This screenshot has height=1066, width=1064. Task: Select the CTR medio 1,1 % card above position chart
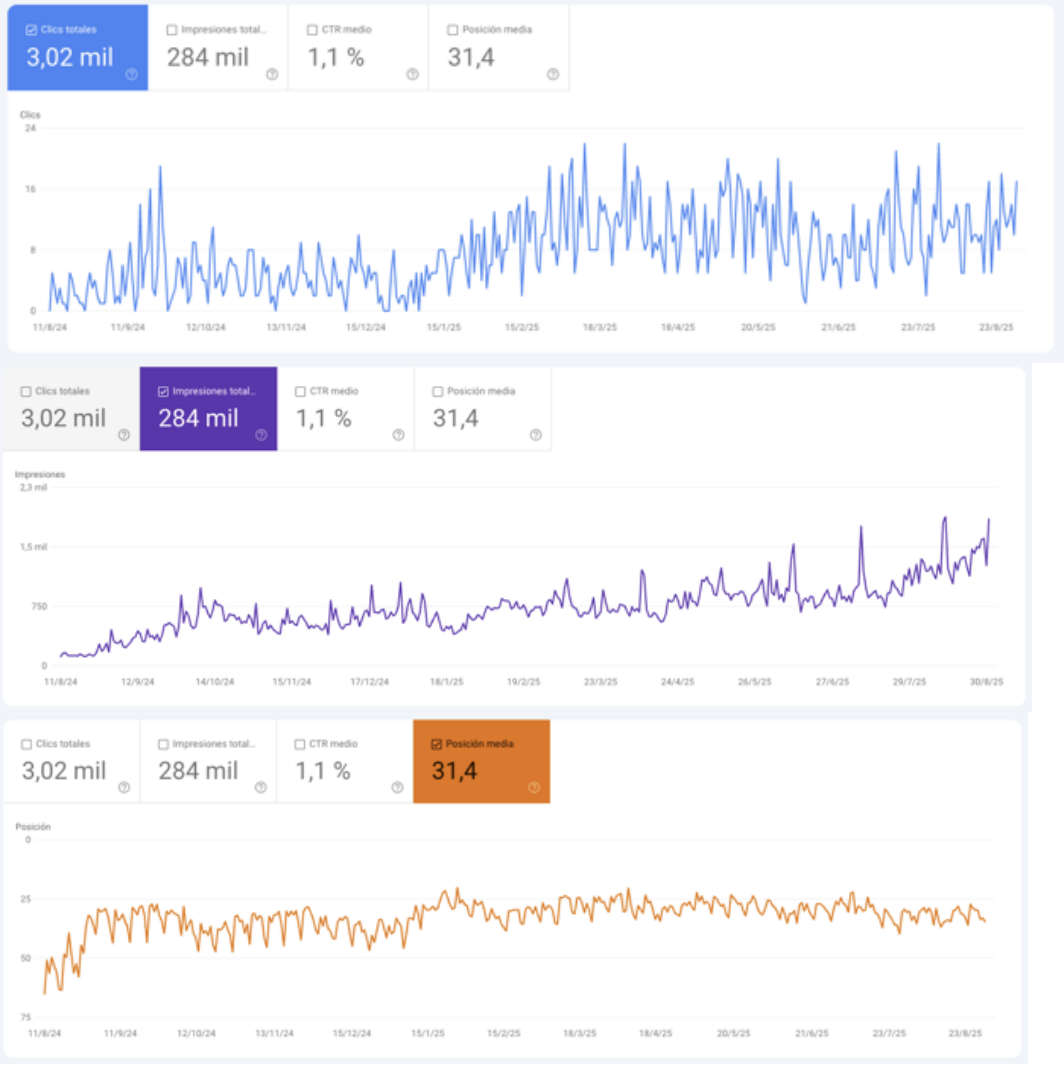344,761
